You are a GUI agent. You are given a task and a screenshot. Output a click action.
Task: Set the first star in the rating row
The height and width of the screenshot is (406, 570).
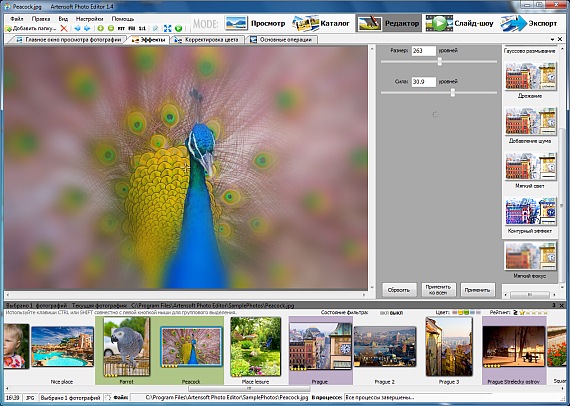click(x=522, y=313)
